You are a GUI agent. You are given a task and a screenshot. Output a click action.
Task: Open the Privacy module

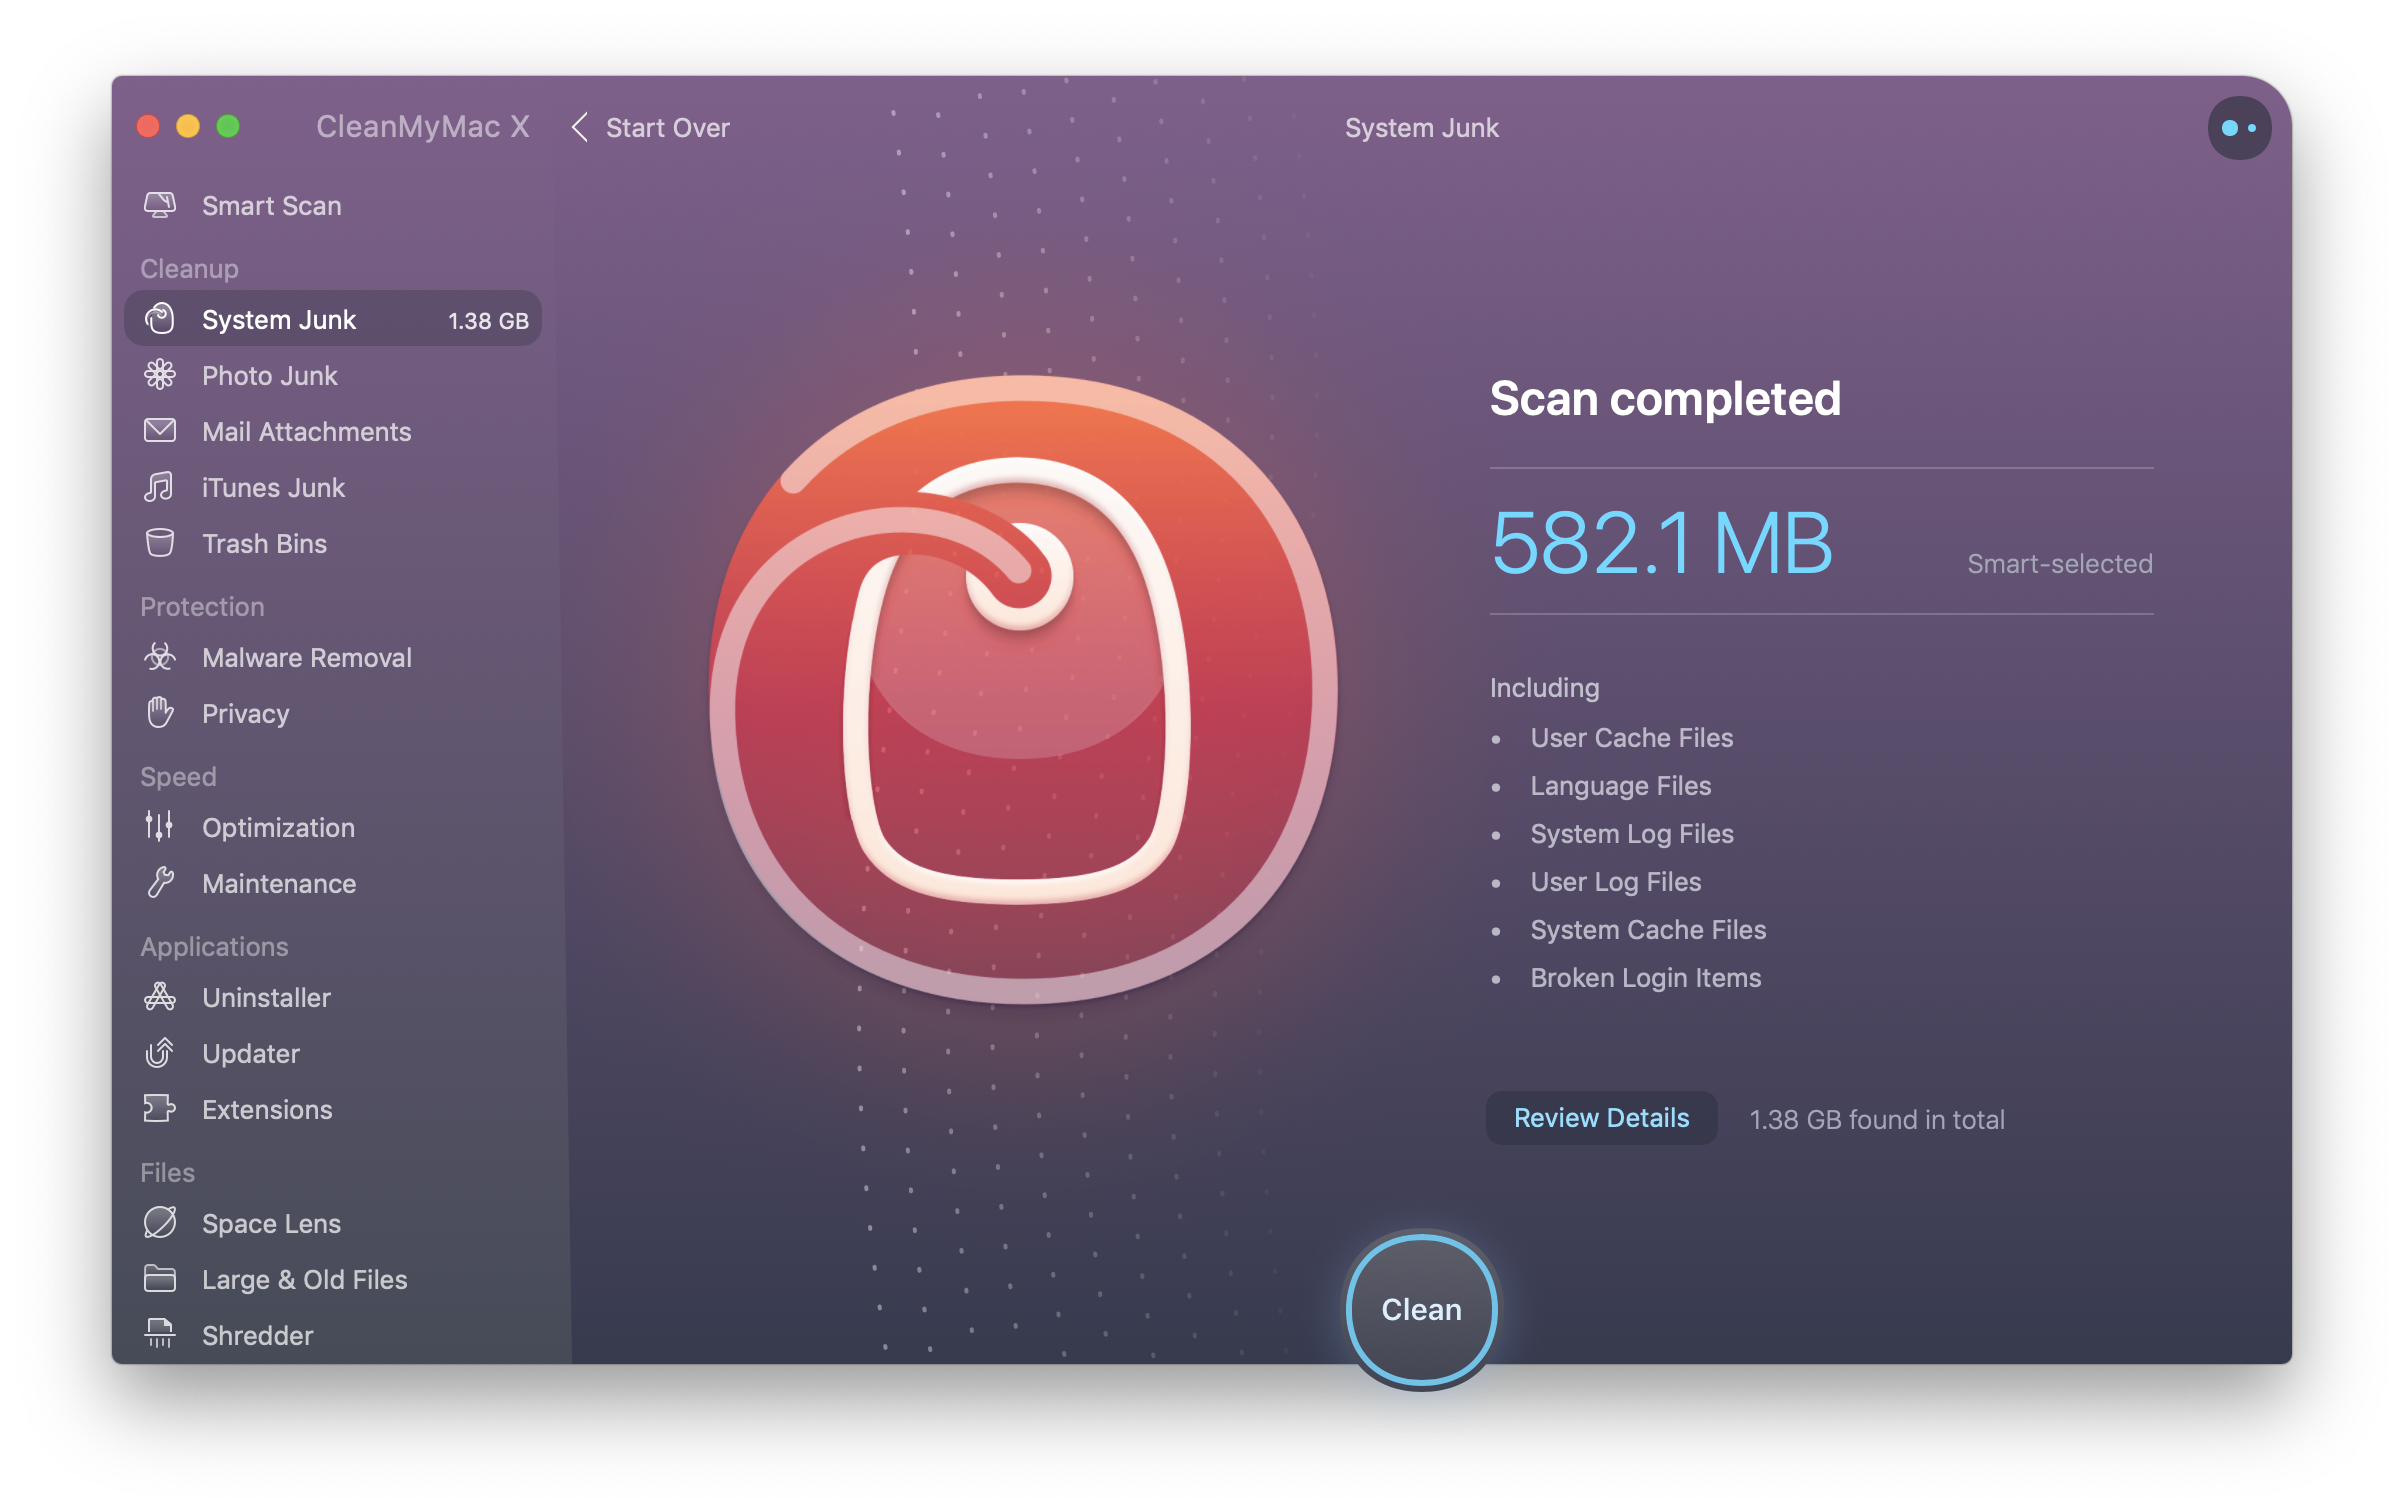245,713
